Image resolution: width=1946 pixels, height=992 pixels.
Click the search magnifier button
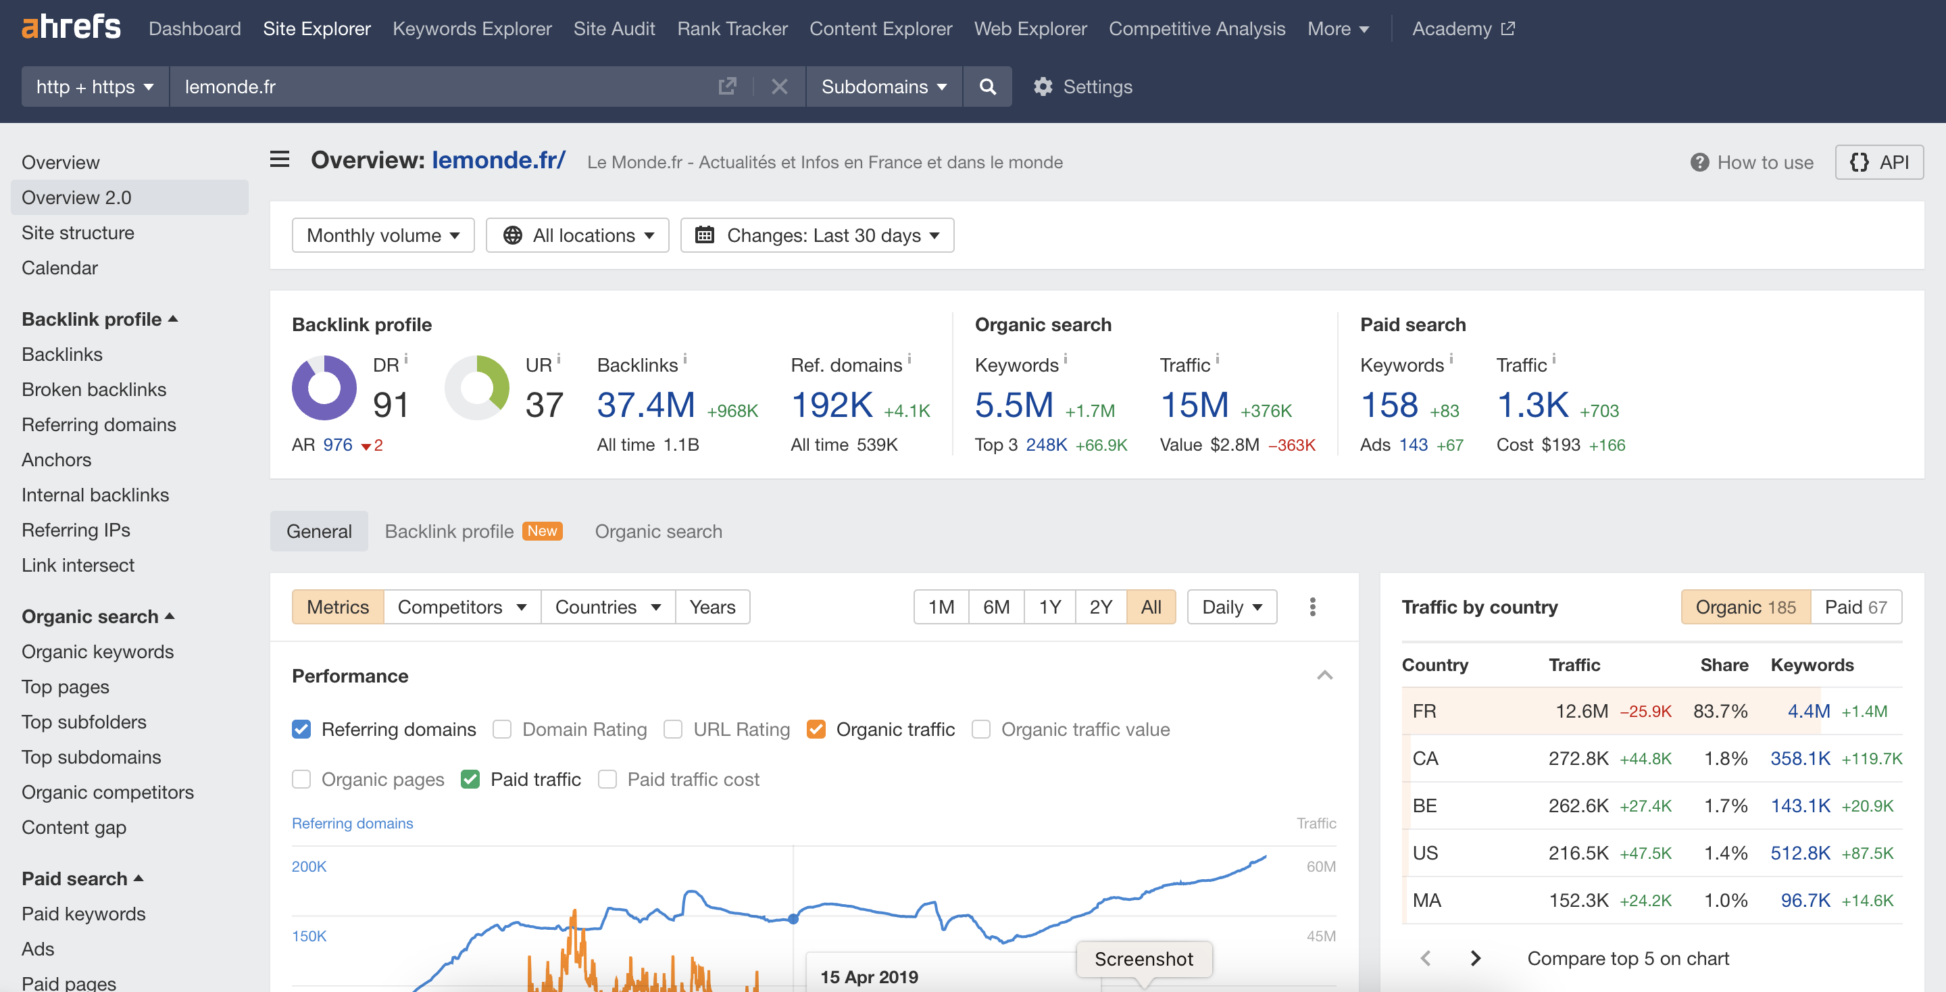coord(987,87)
